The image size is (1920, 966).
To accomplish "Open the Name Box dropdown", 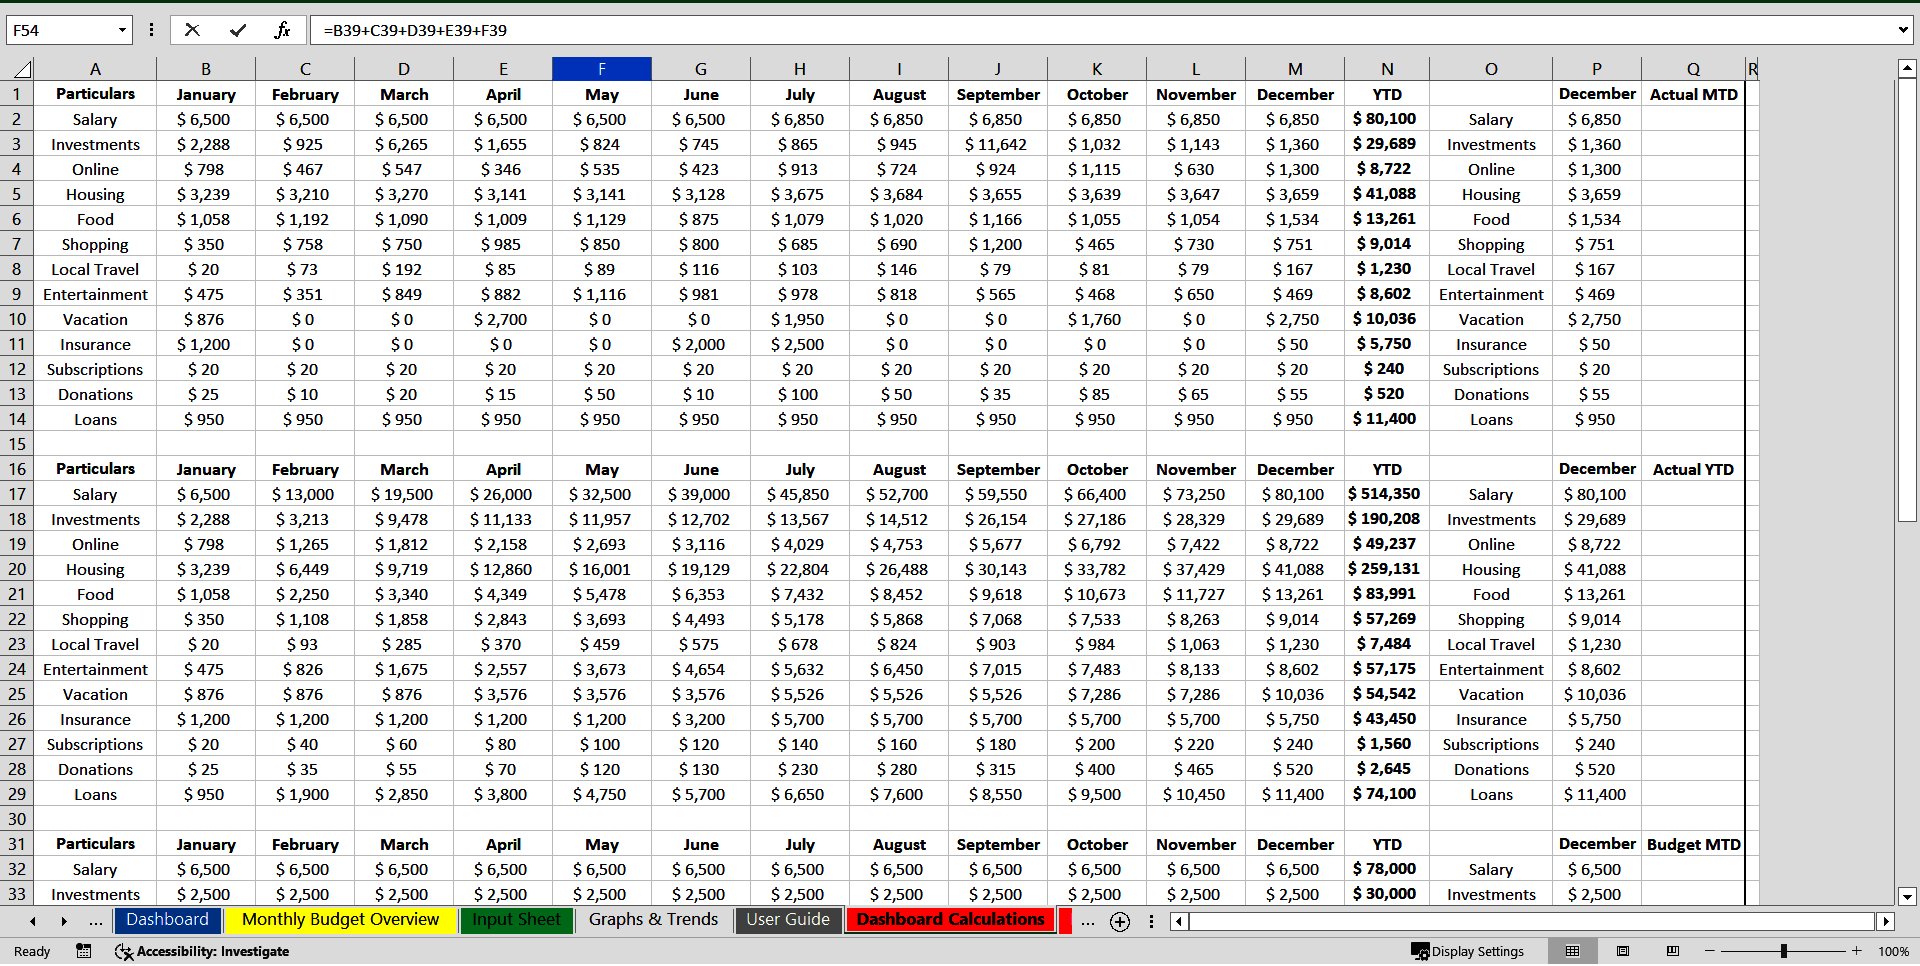I will (x=122, y=30).
